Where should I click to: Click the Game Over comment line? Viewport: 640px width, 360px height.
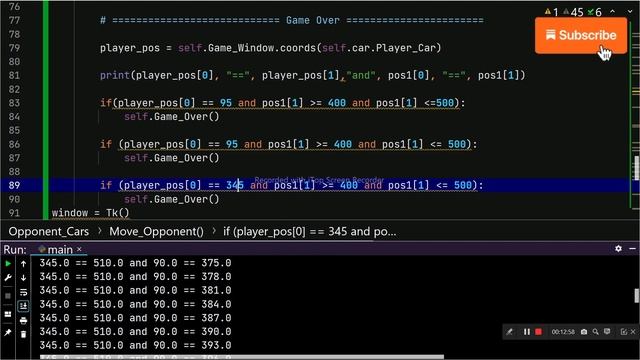(292, 20)
